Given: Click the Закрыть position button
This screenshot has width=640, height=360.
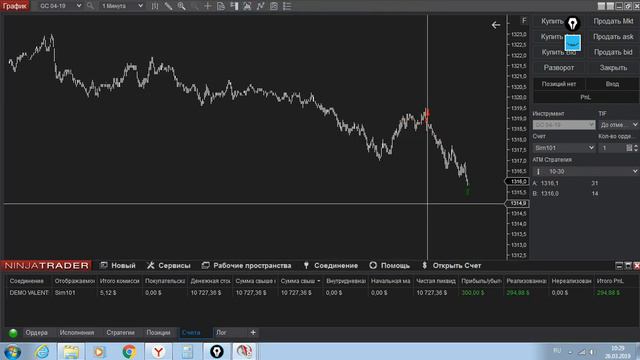Looking at the screenshot, I should click(613, 68).
